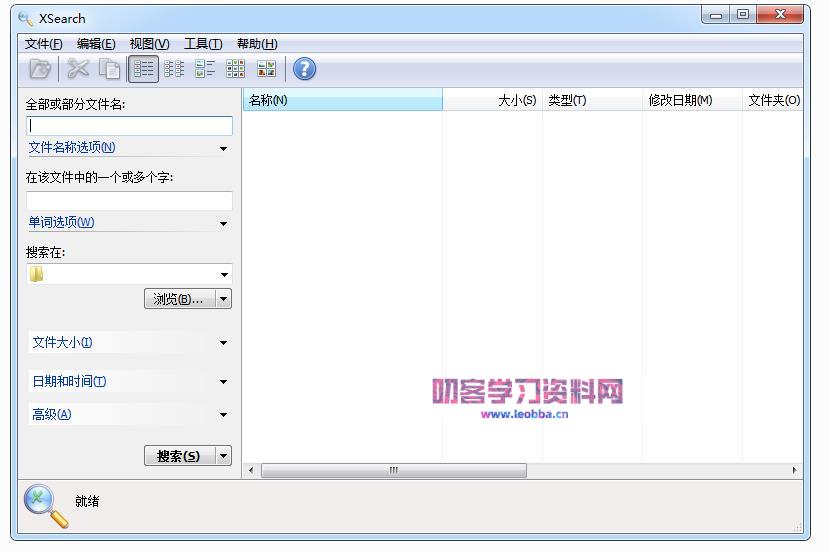Image resolution: width=830 pixels, height=552 pixels.
Task: Open the 工具(T) menu
Action: (x=203, y=44)
